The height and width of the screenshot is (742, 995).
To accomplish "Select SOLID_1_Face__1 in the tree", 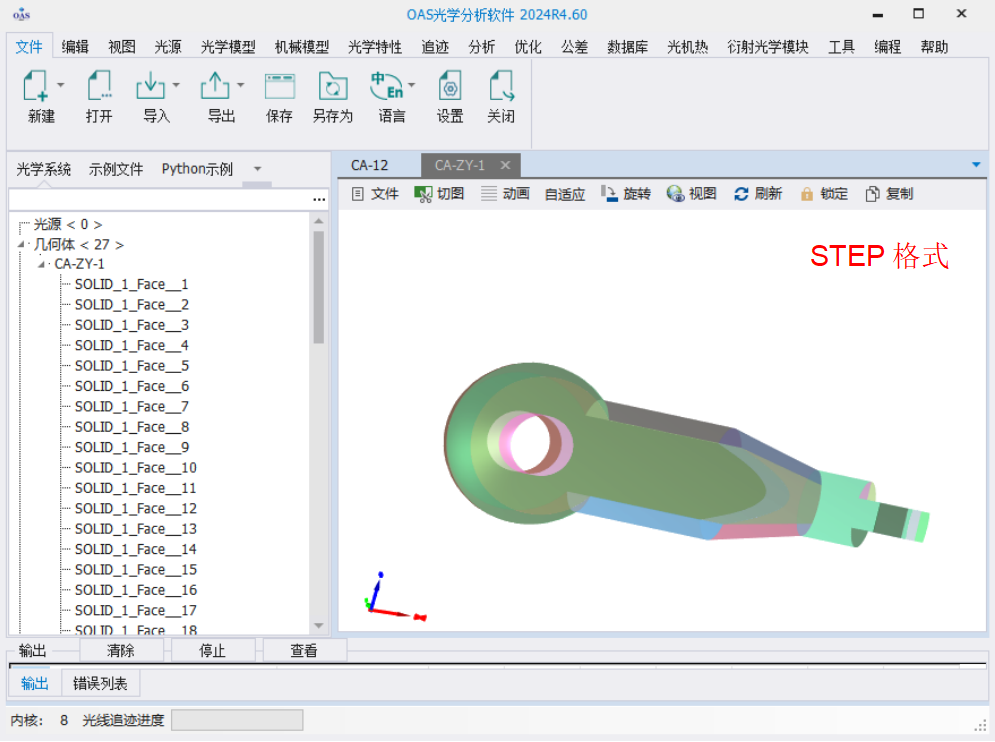I will (131, 284).
